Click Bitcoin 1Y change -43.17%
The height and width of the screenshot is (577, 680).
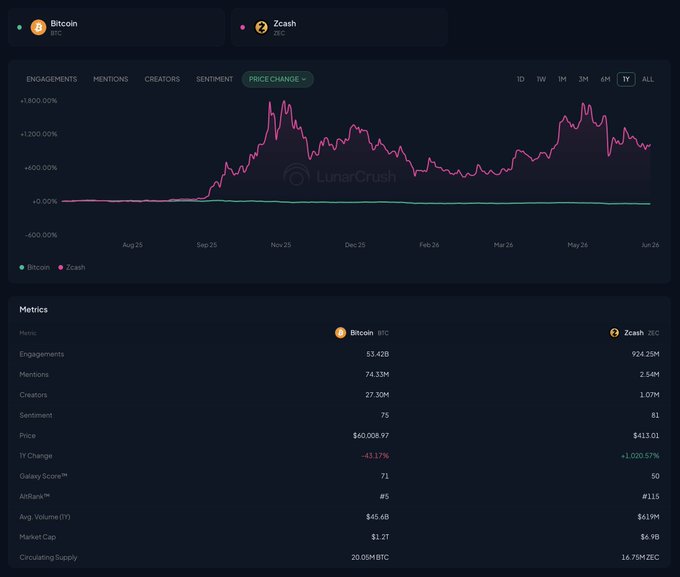(375, 456)
